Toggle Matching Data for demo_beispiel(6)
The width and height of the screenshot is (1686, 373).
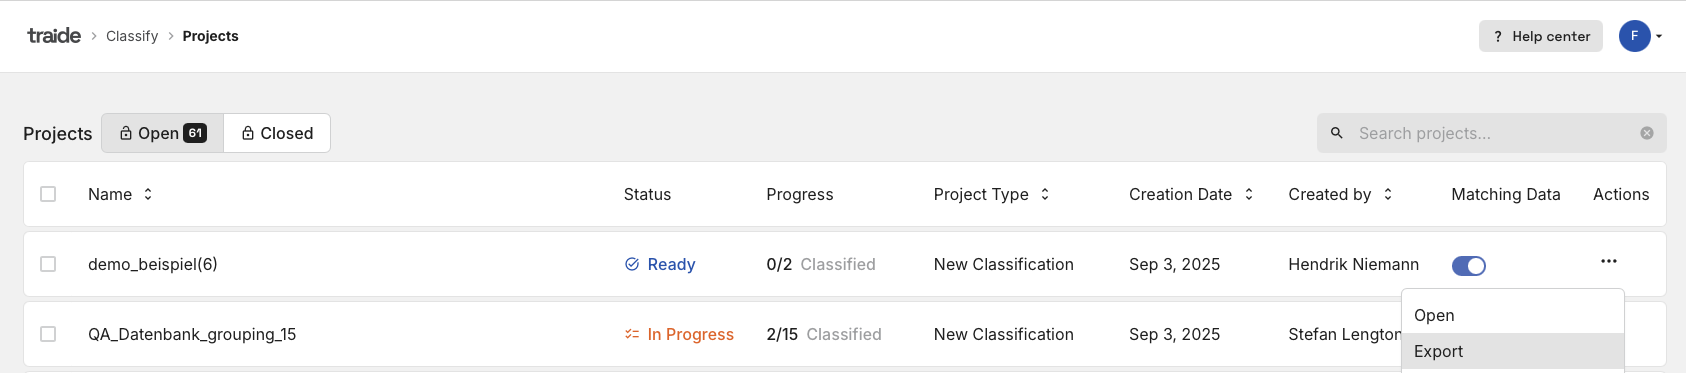[x=1468, y=265]
